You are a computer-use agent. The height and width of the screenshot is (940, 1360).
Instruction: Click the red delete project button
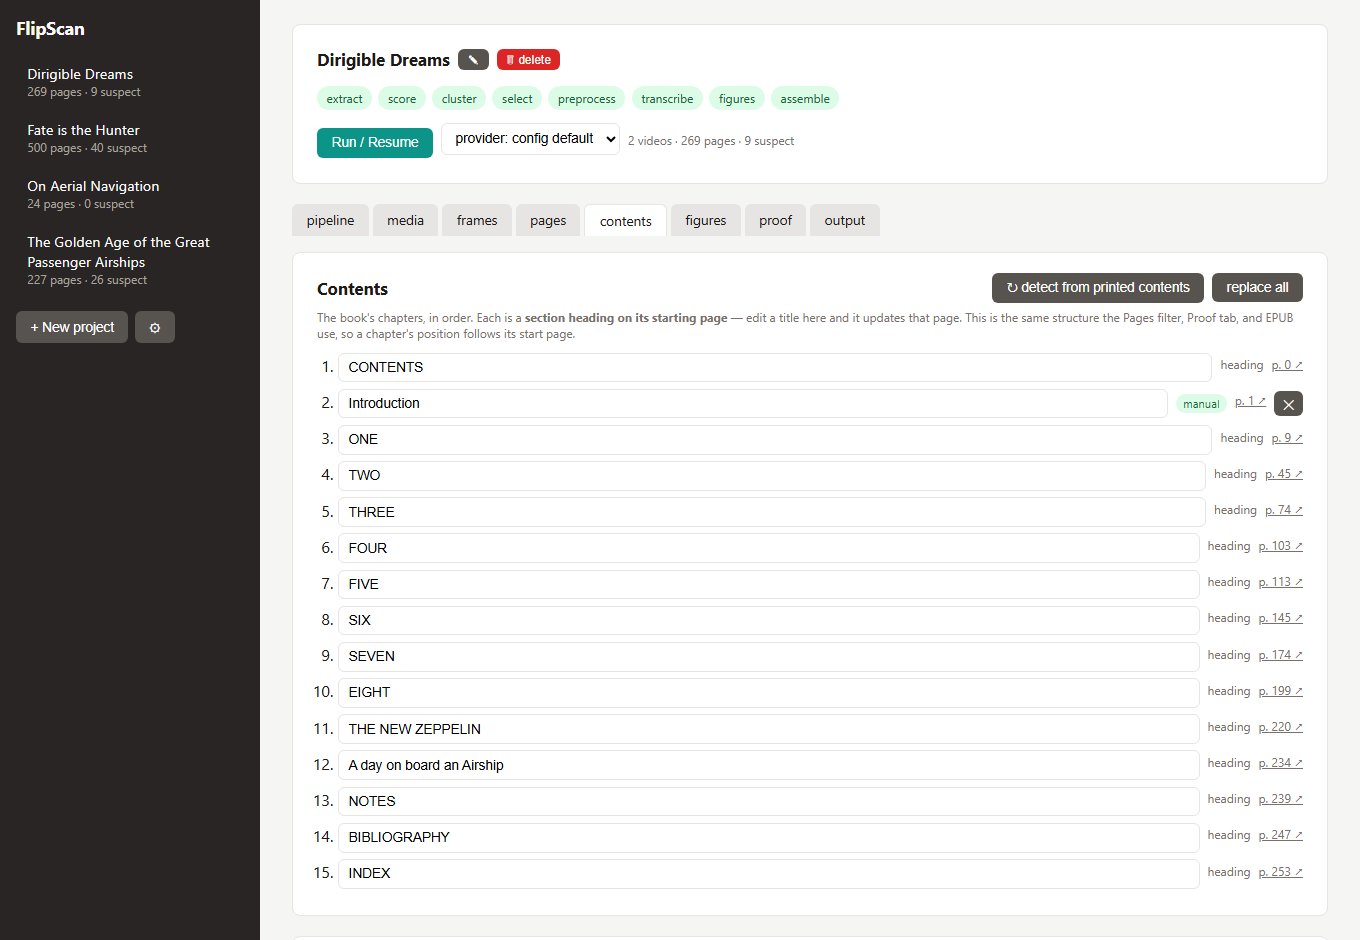point(528,60)
